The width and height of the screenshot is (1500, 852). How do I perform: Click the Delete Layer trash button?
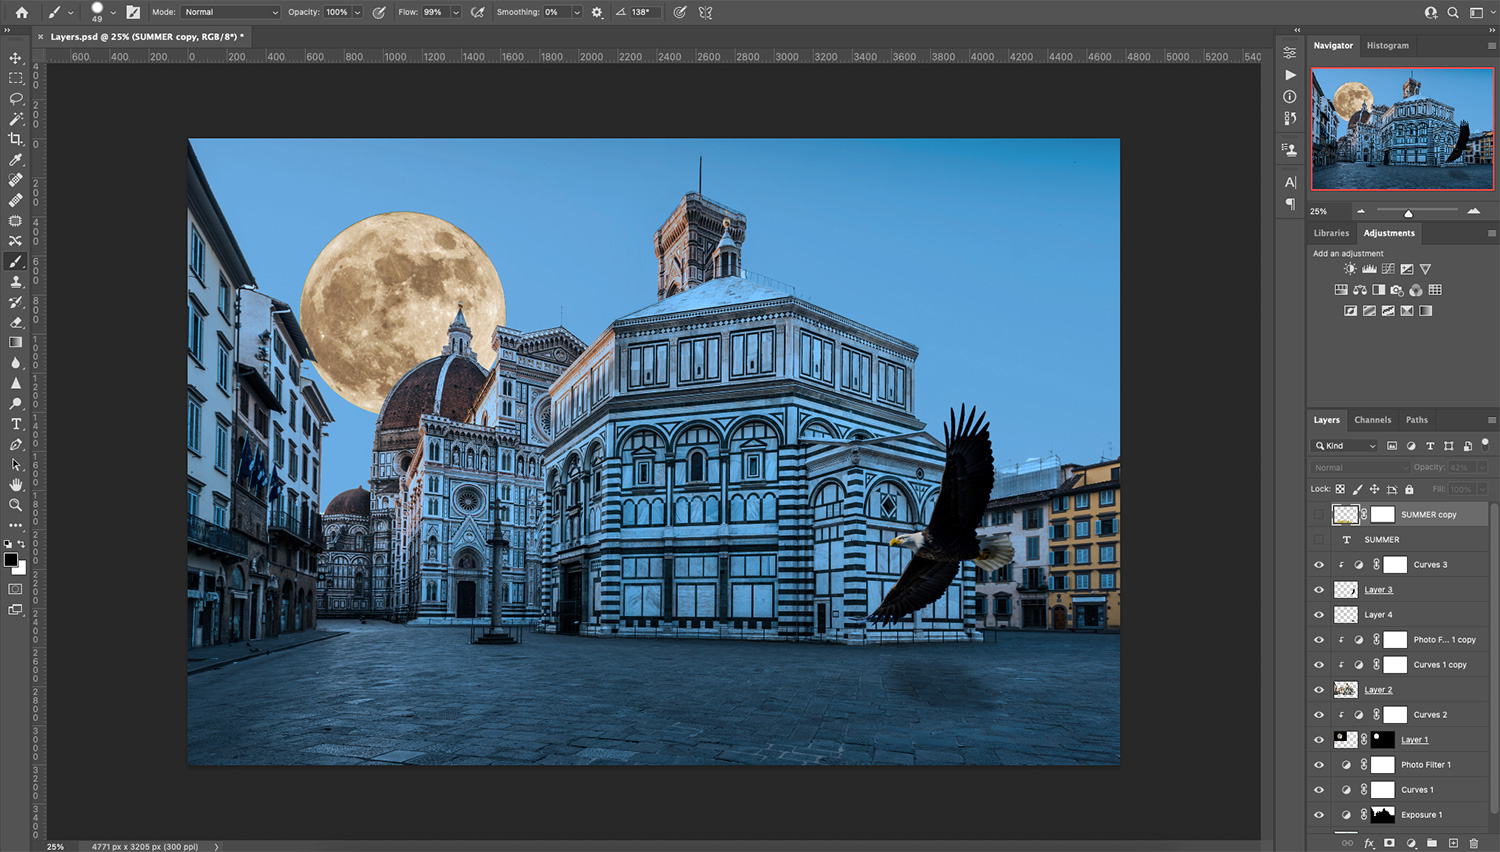point(1473,843)
